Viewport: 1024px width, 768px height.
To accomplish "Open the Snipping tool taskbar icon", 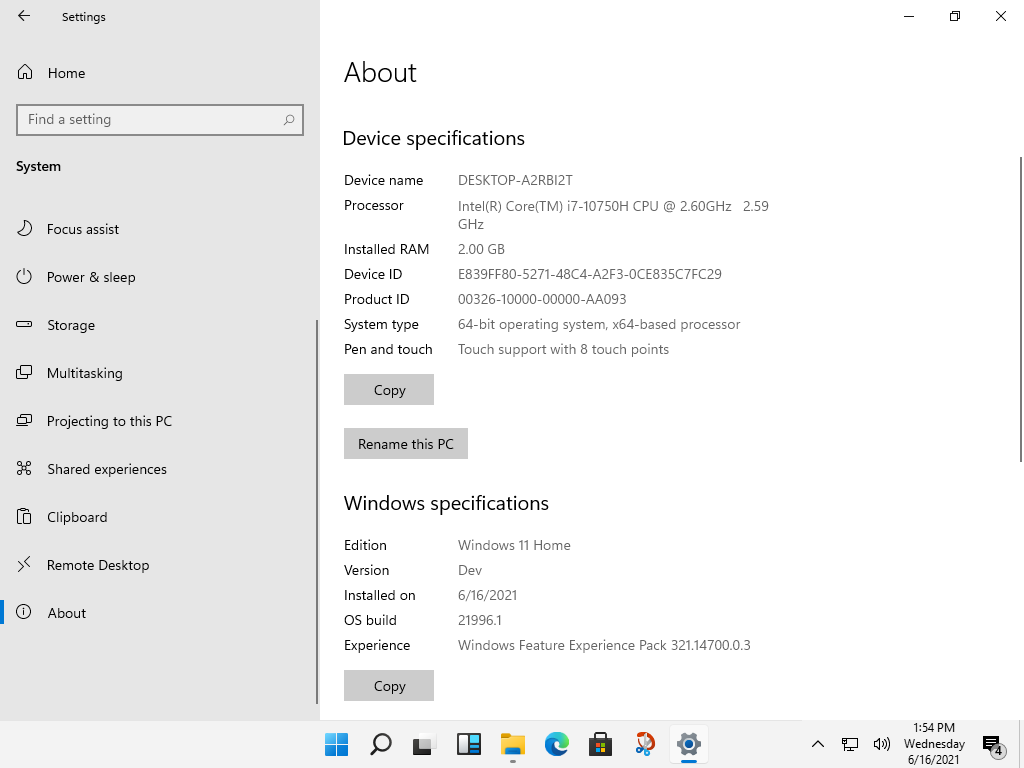I will click(x=645, y=744).
